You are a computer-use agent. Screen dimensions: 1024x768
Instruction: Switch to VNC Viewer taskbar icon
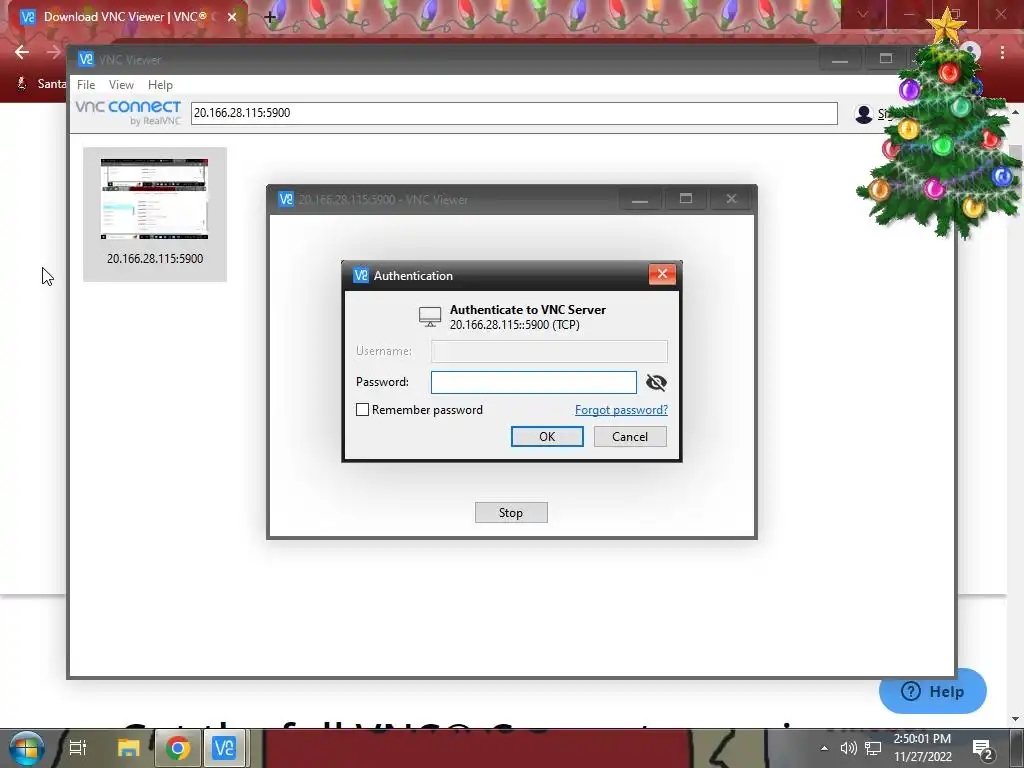point(224,748)
